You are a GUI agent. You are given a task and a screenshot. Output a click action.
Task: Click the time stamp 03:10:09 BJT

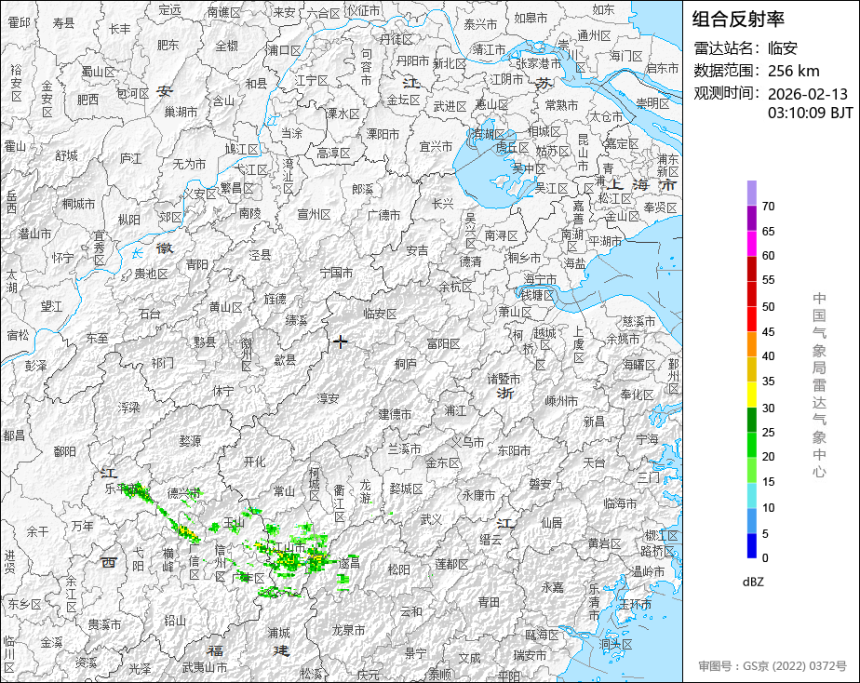point(810,113)
